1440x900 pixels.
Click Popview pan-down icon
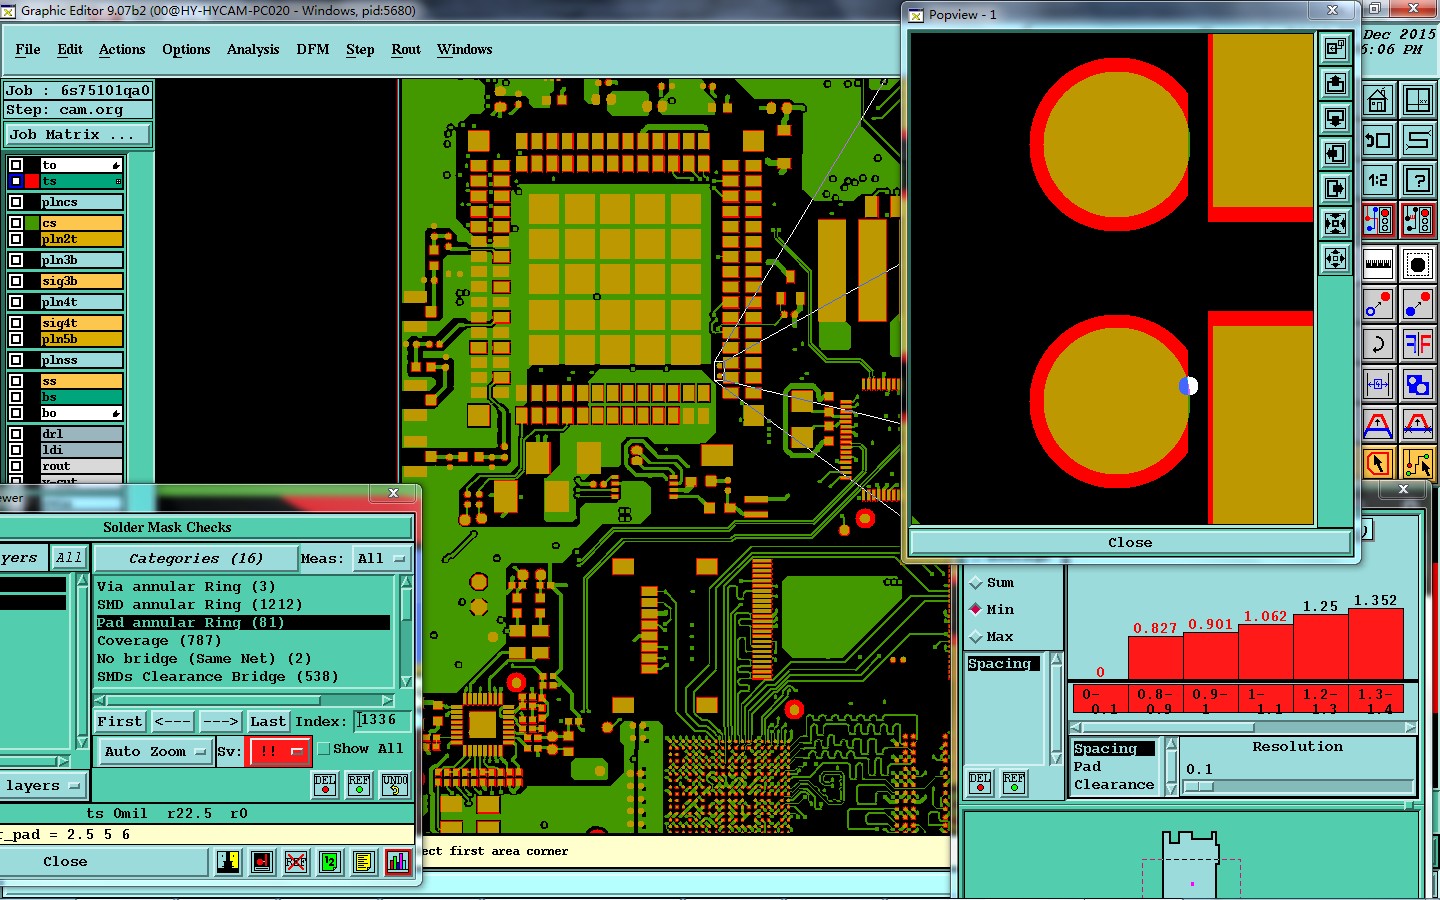[1335, 119]
